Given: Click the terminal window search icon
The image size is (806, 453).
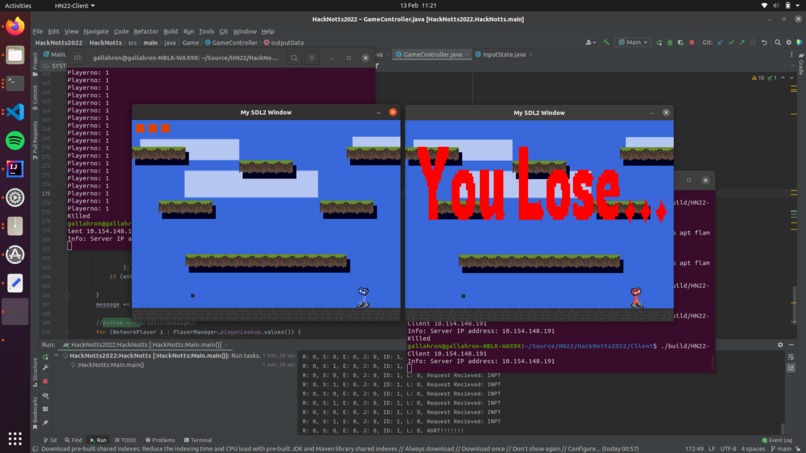Looking at the screenshot, I should pos(294,58).
